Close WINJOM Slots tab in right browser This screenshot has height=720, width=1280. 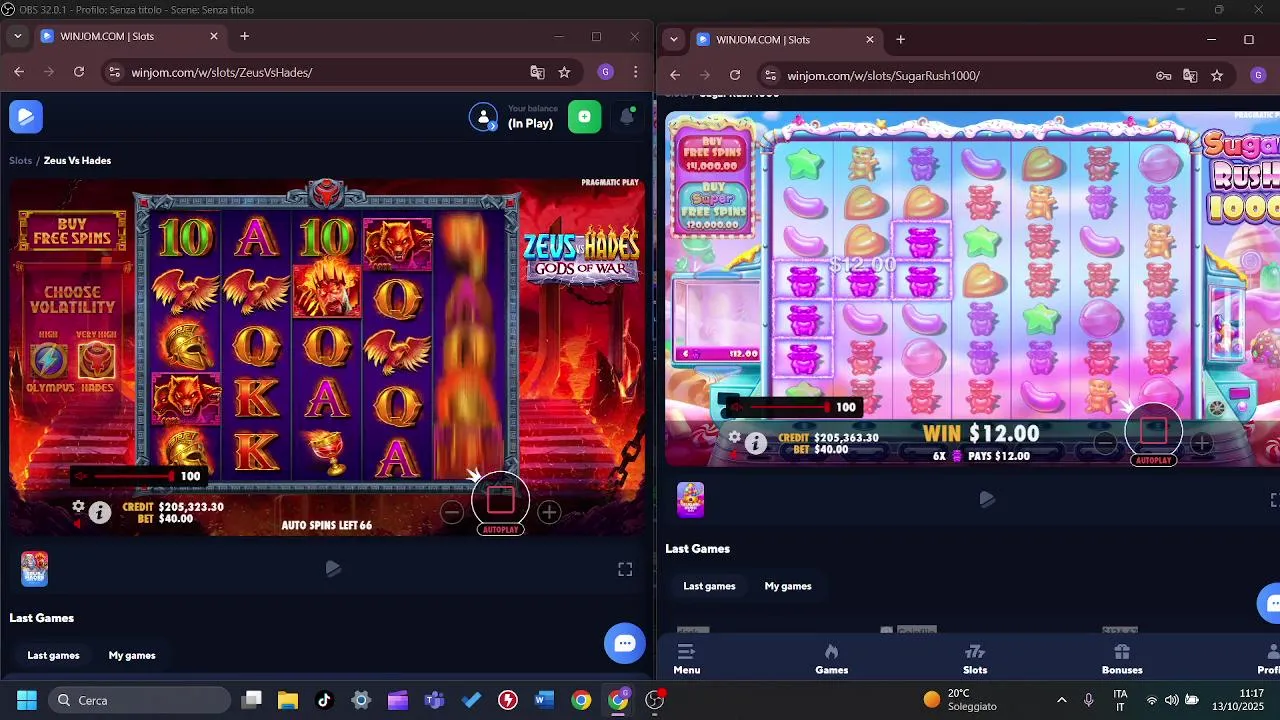click(870, 40)
